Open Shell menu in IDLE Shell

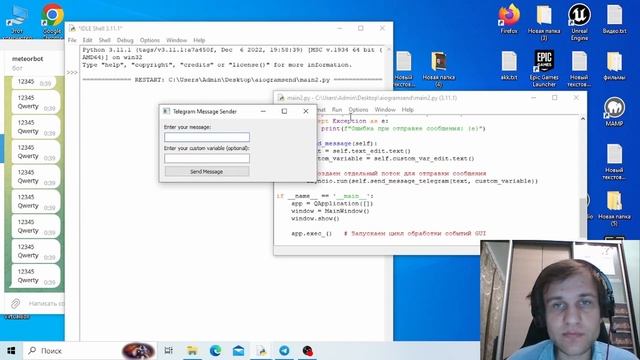tap(104, 40)
